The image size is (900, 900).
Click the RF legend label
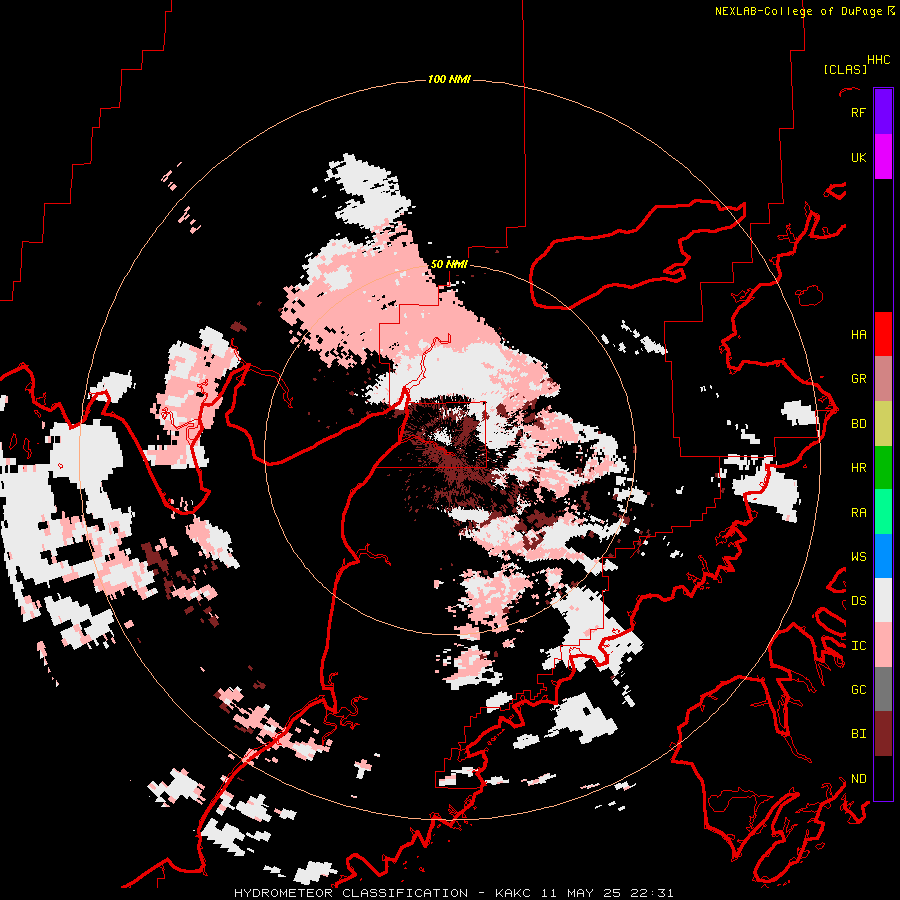click(858, 112)
